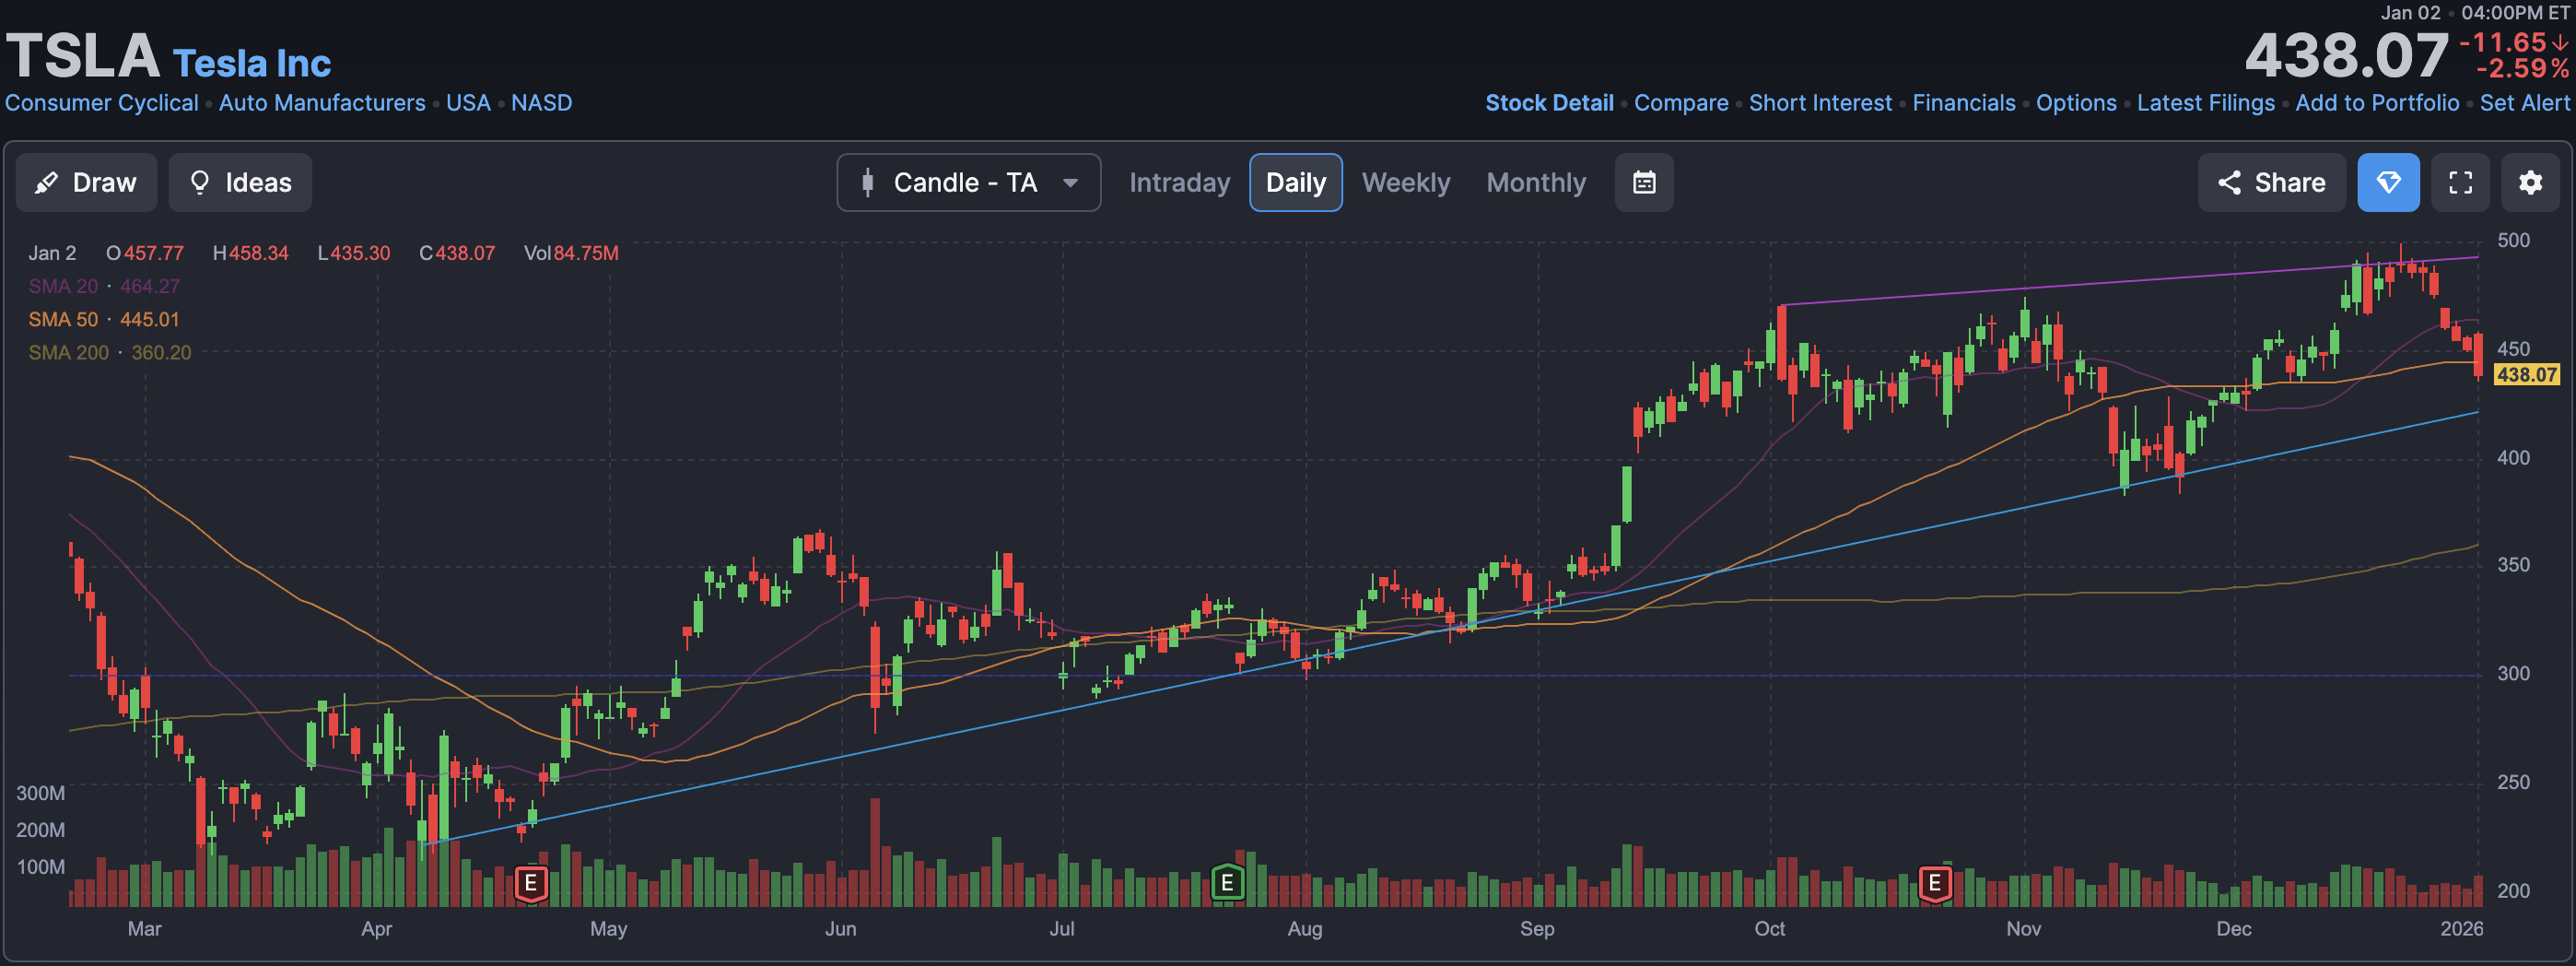Open the Ideas panel
This screenshot has height=966, width=2576.
[240, 182]
